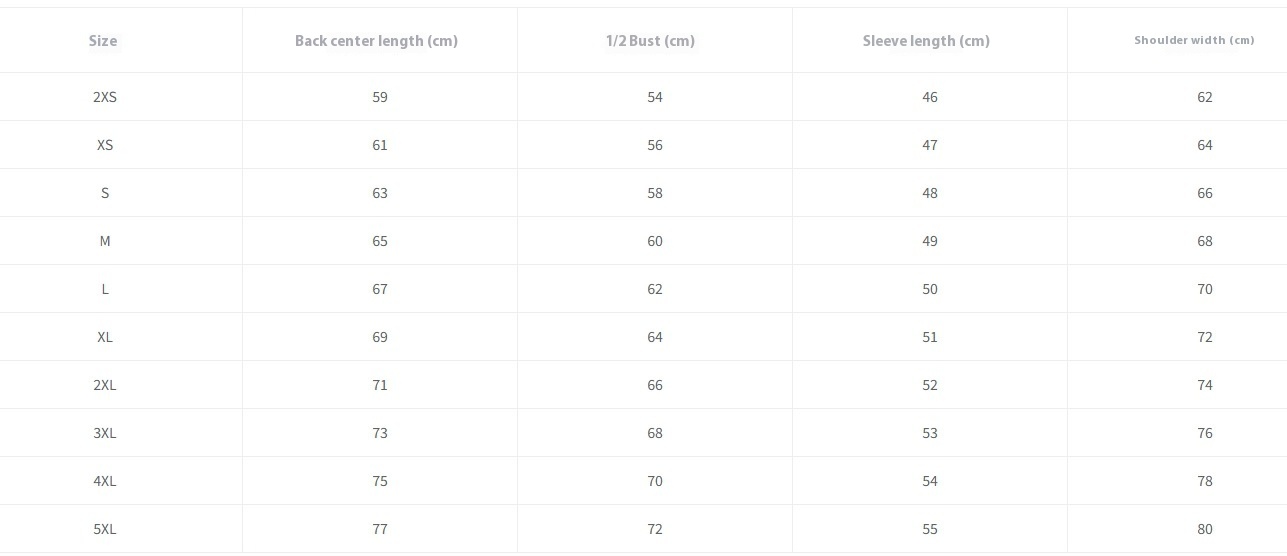Select the 2XS size row label
This screenshot has width=1287, height=556.
[x=105, y=97]
